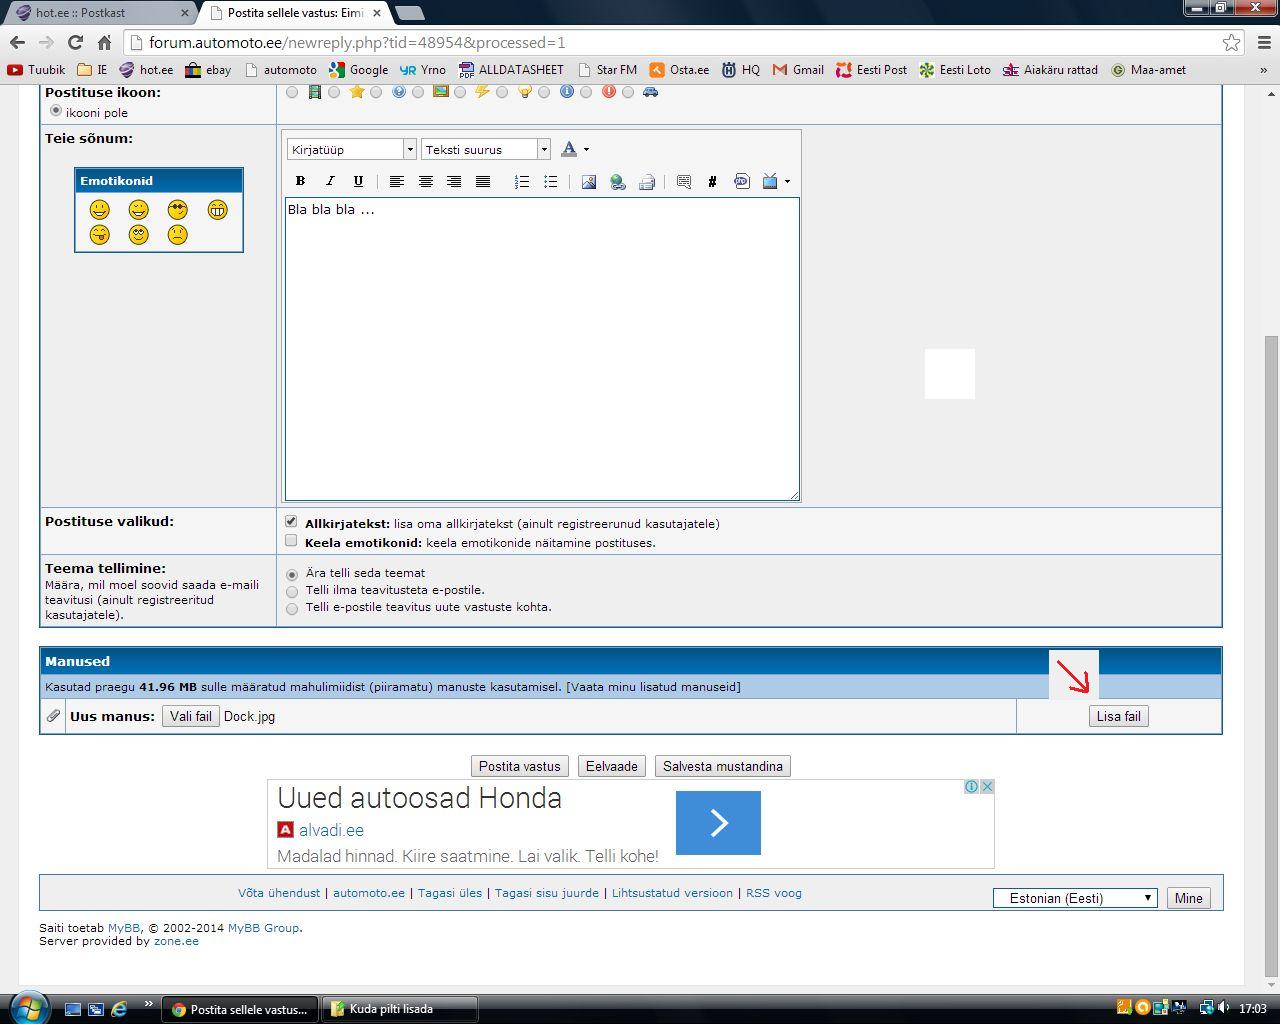Check the Keela emotikonid checkbox

(x=291, y=541)
